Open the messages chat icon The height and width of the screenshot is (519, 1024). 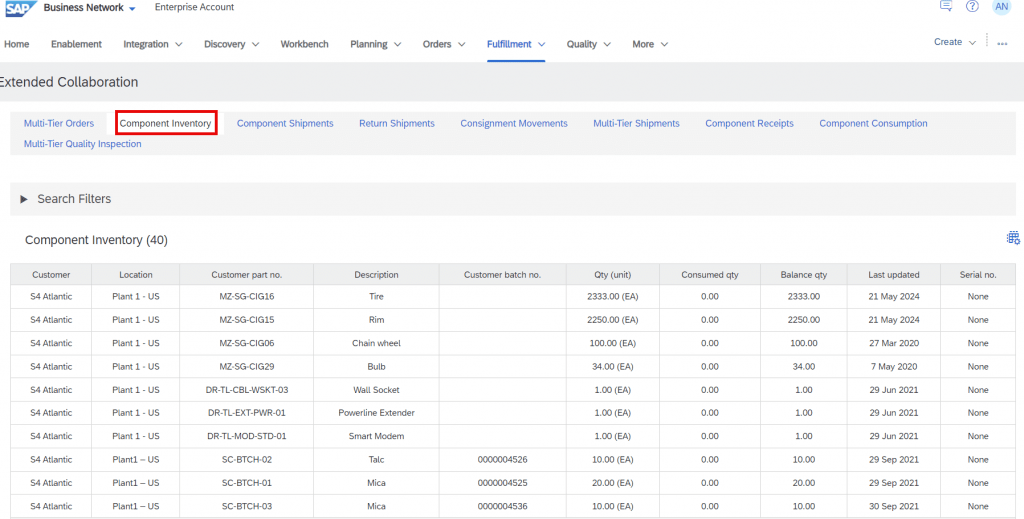pyautogui.click(x=946, y=6)
